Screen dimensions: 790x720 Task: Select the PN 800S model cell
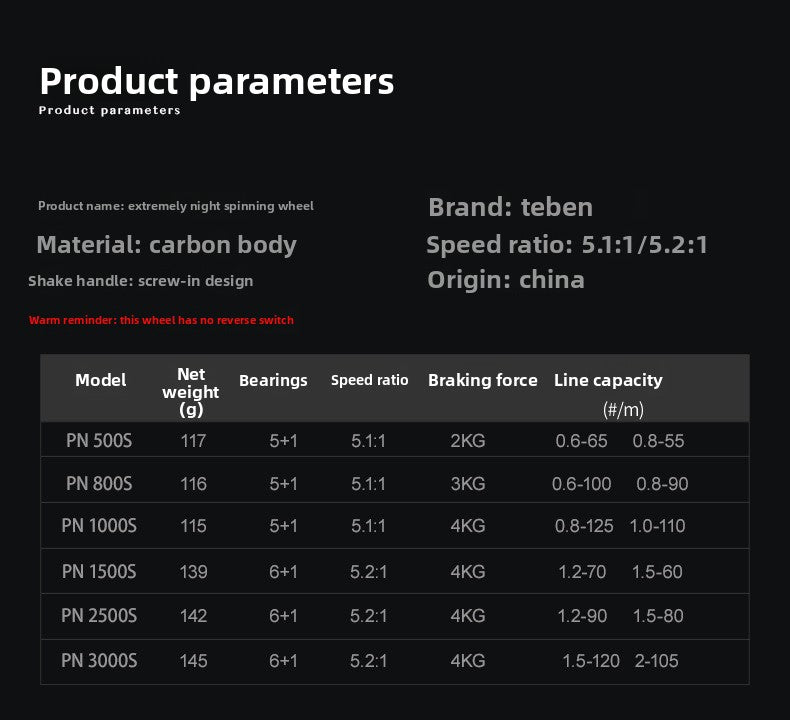tap(99, 484)
